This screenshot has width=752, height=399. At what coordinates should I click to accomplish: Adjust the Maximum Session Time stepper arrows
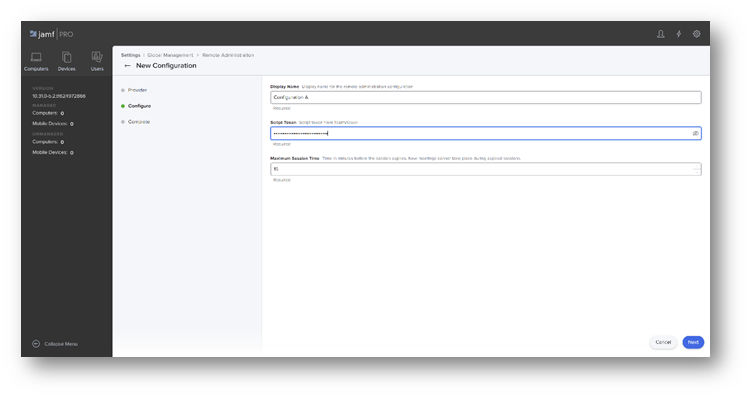[697, 169]
